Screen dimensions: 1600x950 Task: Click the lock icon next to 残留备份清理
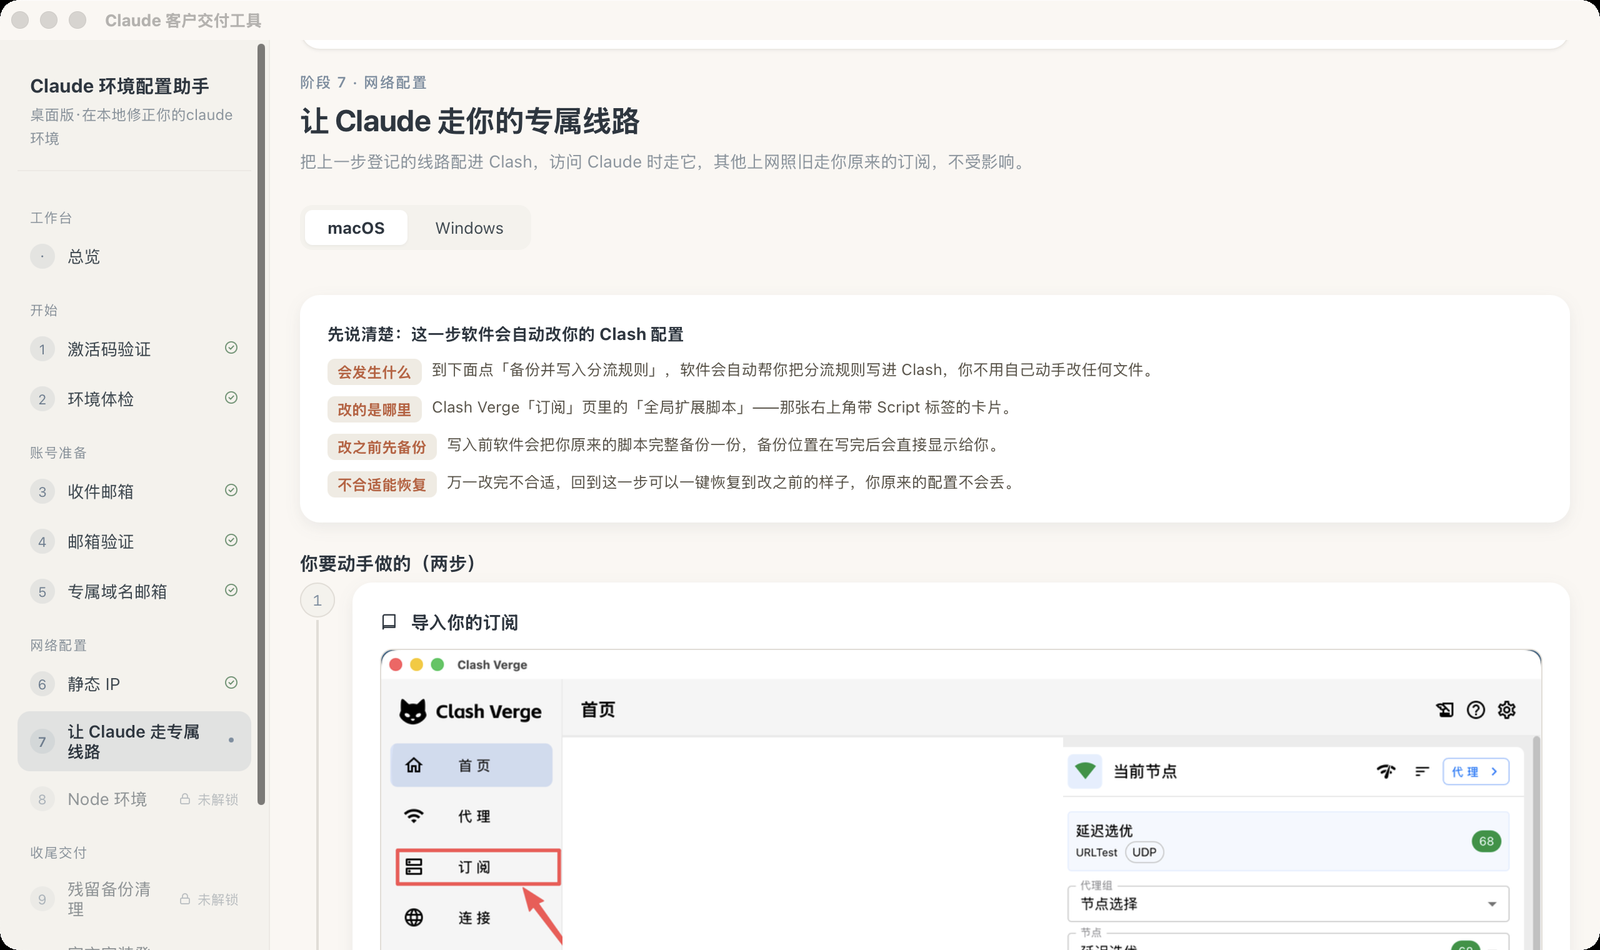pos(185,899)
